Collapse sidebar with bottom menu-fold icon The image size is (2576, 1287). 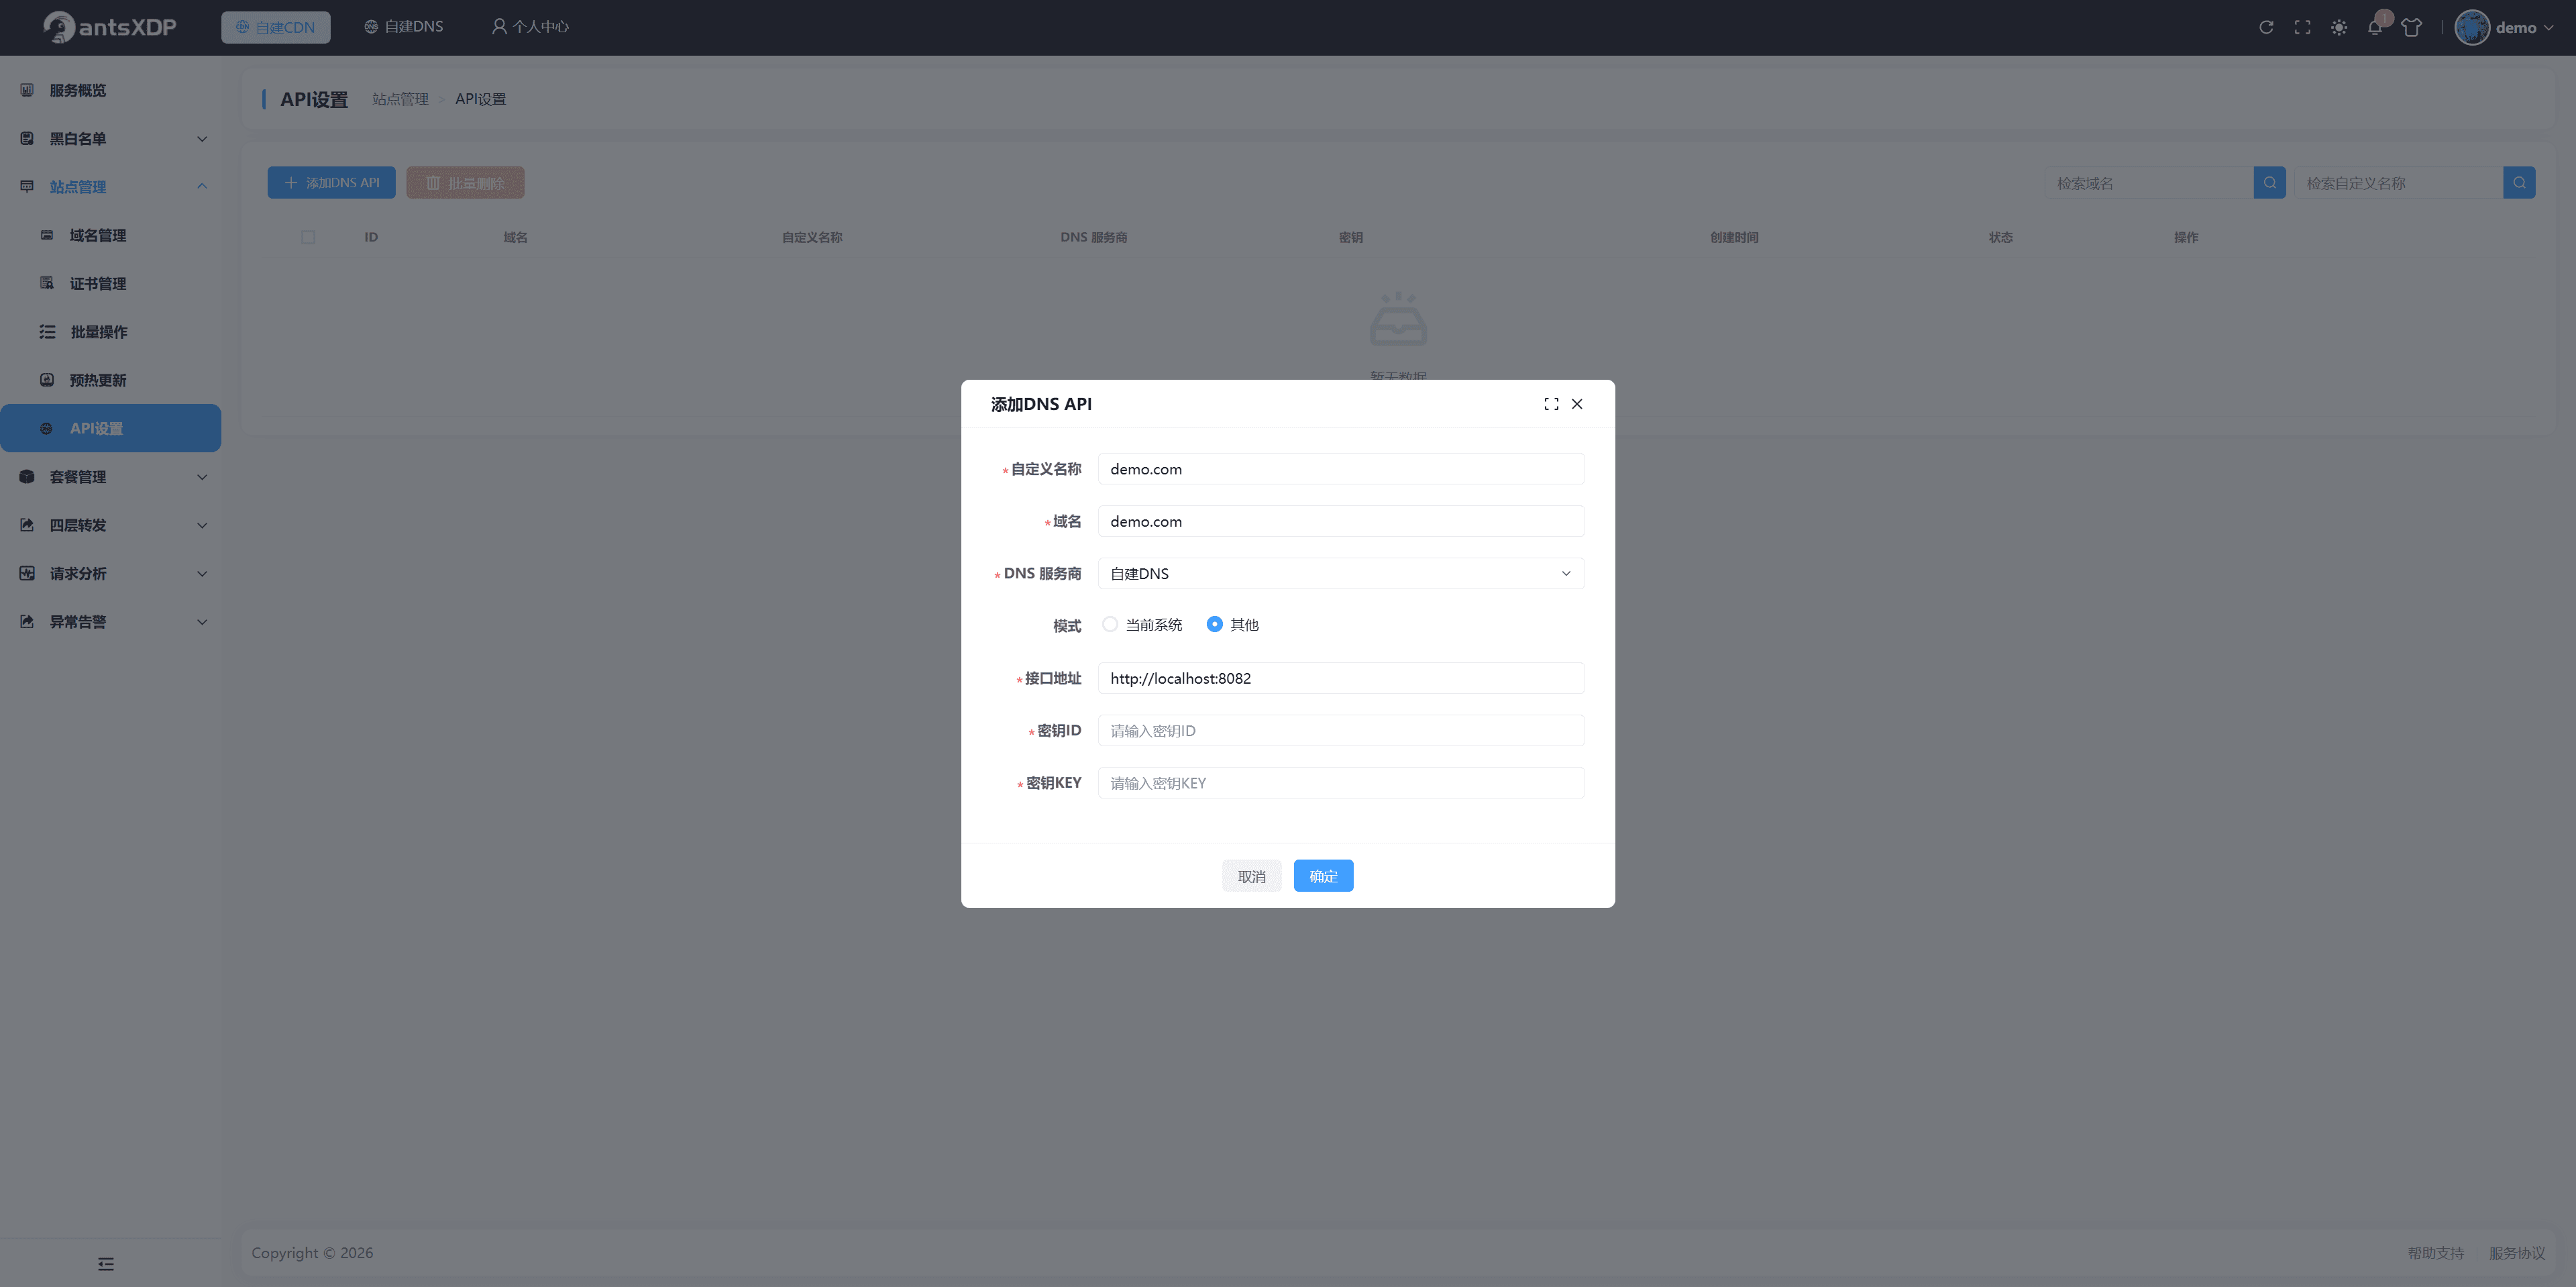(106, 1263)
